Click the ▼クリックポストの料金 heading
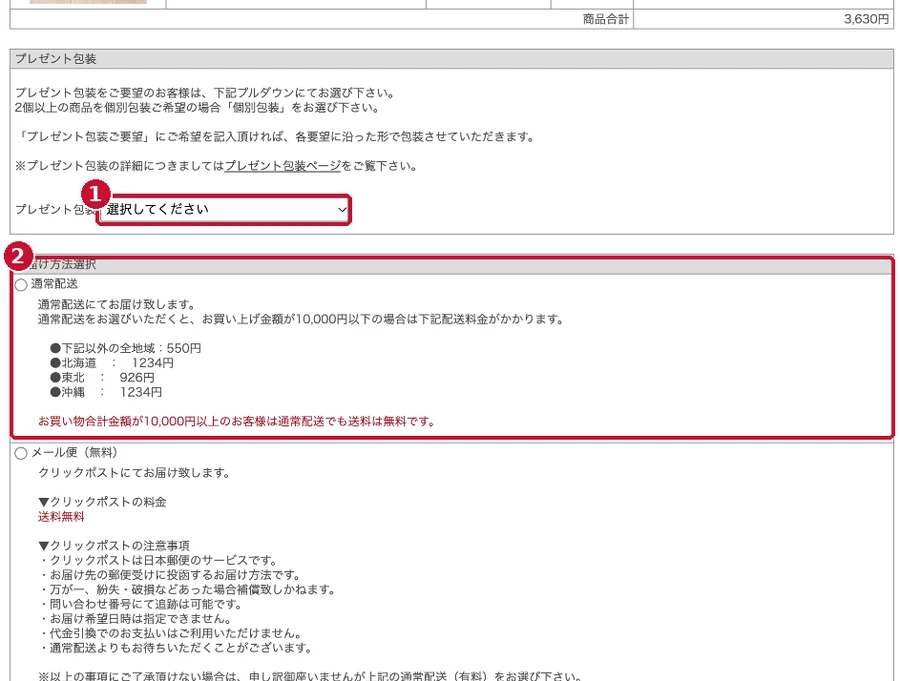This screenshot has width=900, height=681. 102,502
